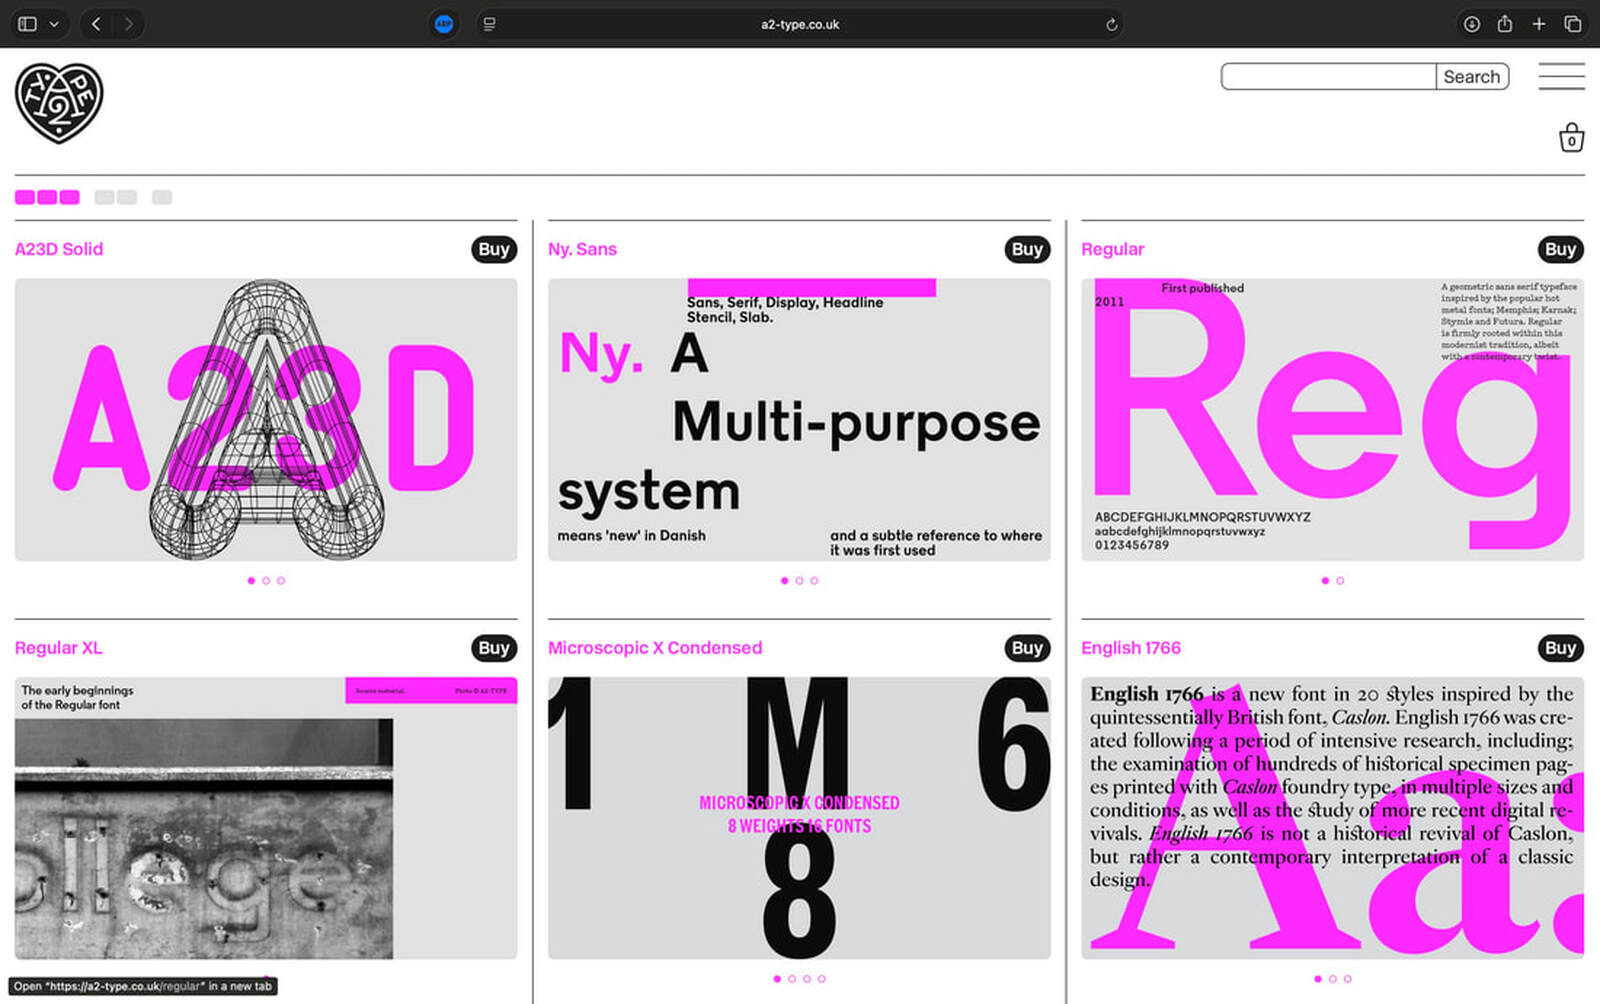The width and height of the screenshot is (1600, 1004).
Task: Select the second slide dot under A23D Solid
Action: [x=266, y=581]
